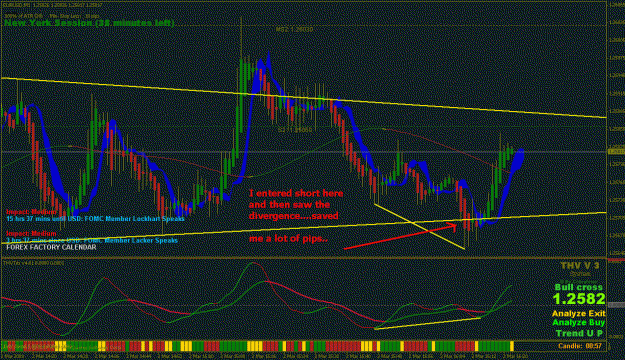The height and width of the screenshot is (360, 625).
Task: Click the MS2 pivot level label
Action: click(x=294, y=30)
